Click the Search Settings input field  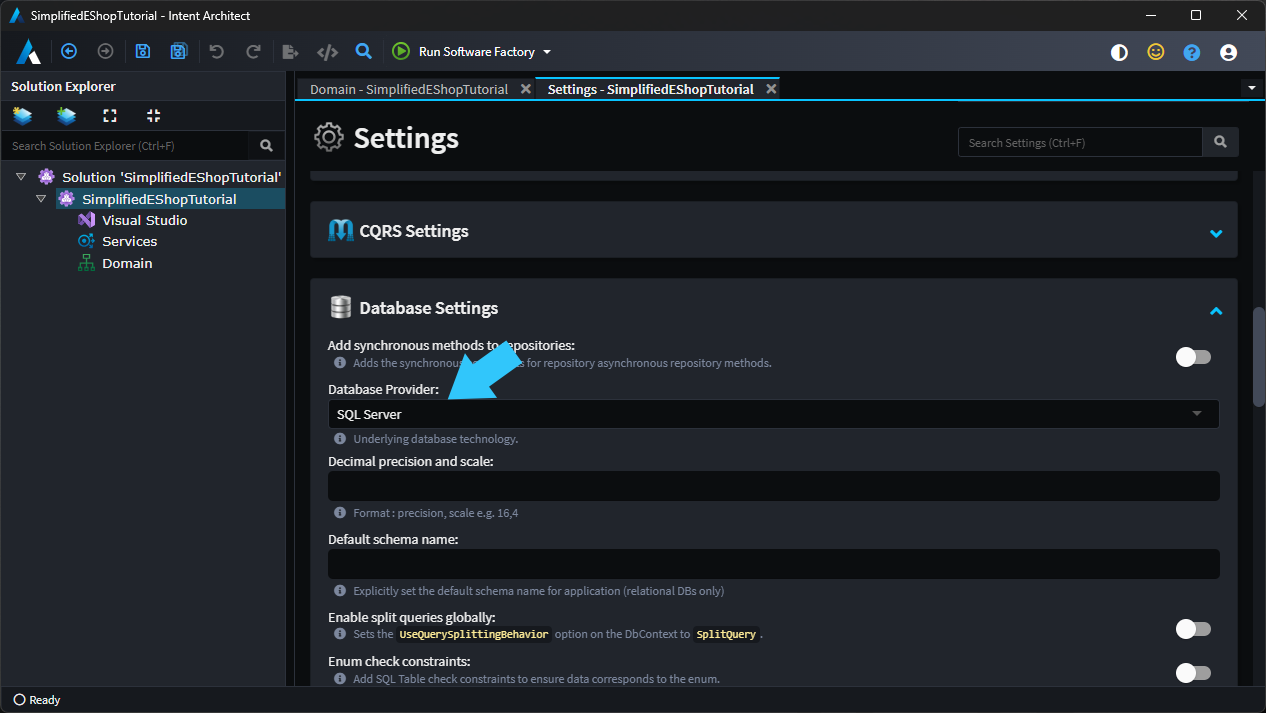(1080, 142)
